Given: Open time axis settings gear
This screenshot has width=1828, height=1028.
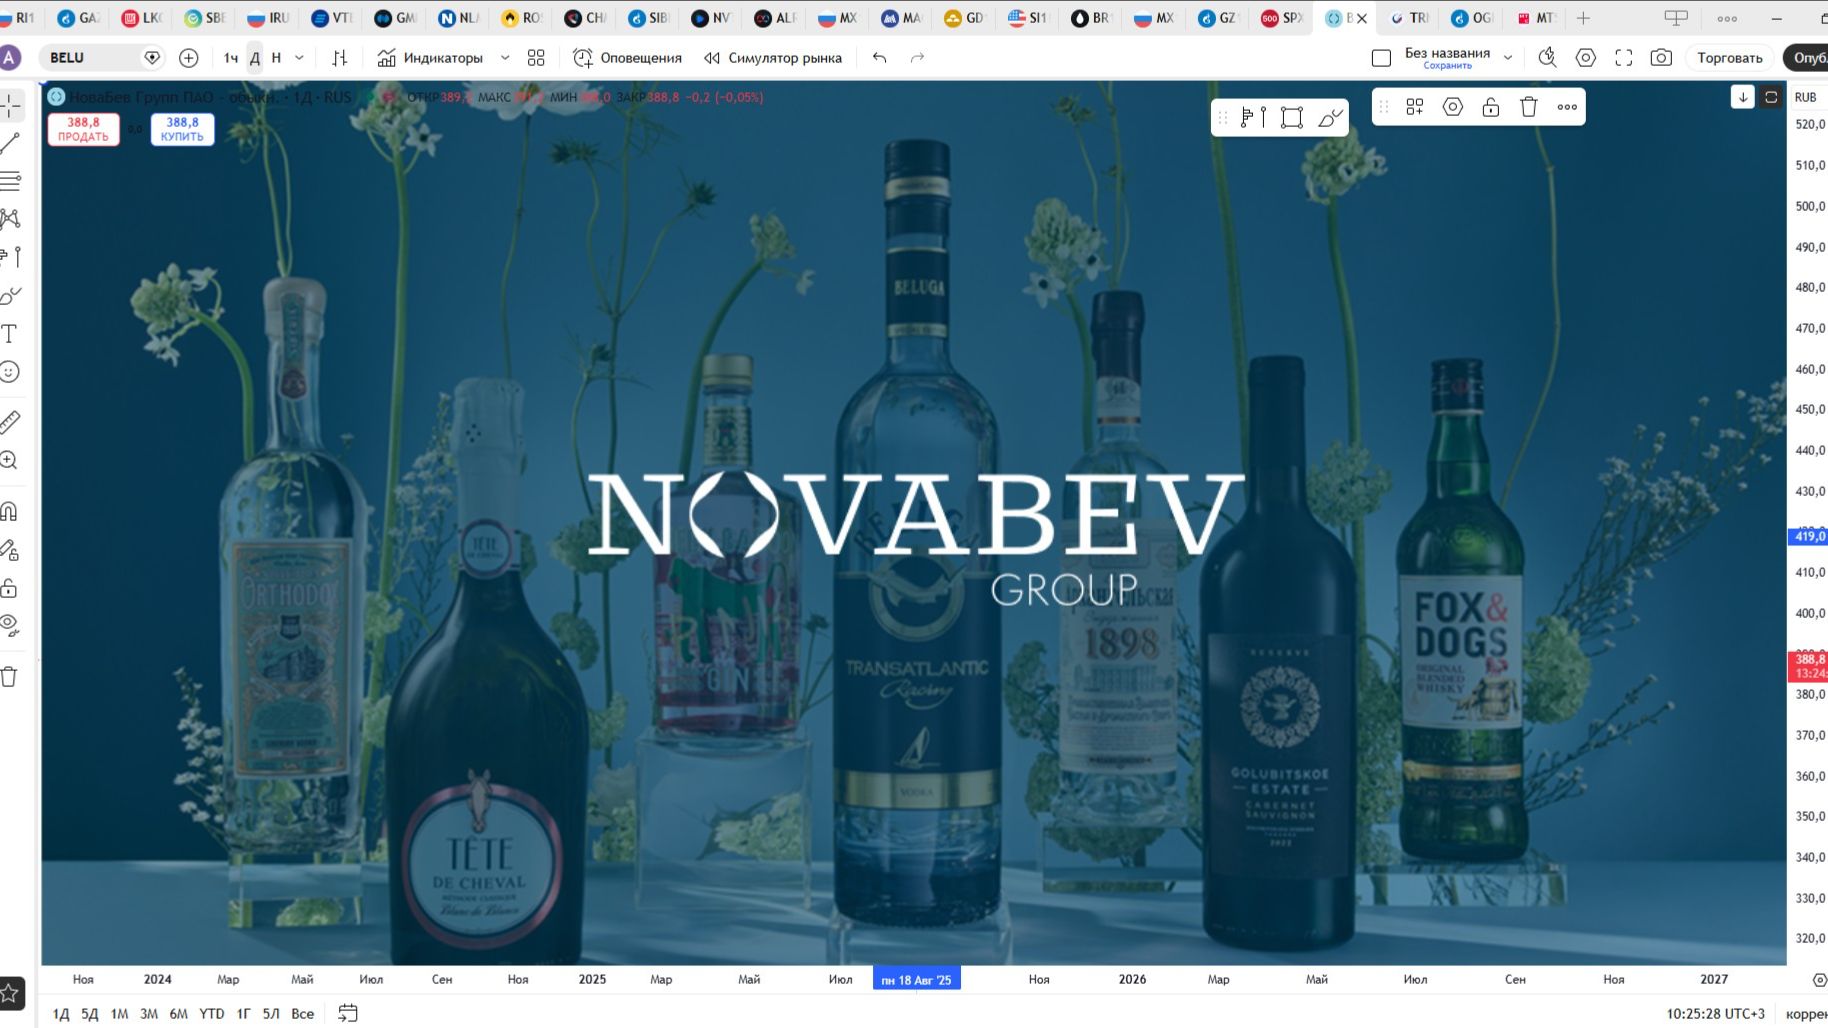Looking at the screenshot, I should tap(1819, 980).
